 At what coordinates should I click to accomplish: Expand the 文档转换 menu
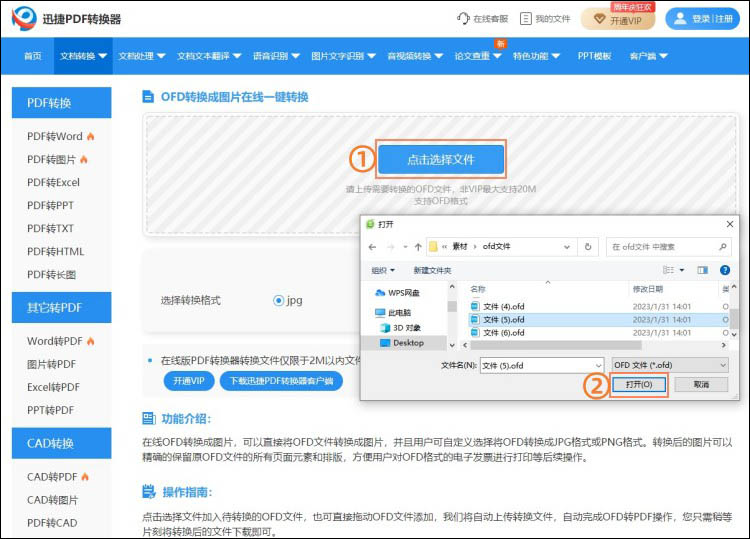pos(83,56)
